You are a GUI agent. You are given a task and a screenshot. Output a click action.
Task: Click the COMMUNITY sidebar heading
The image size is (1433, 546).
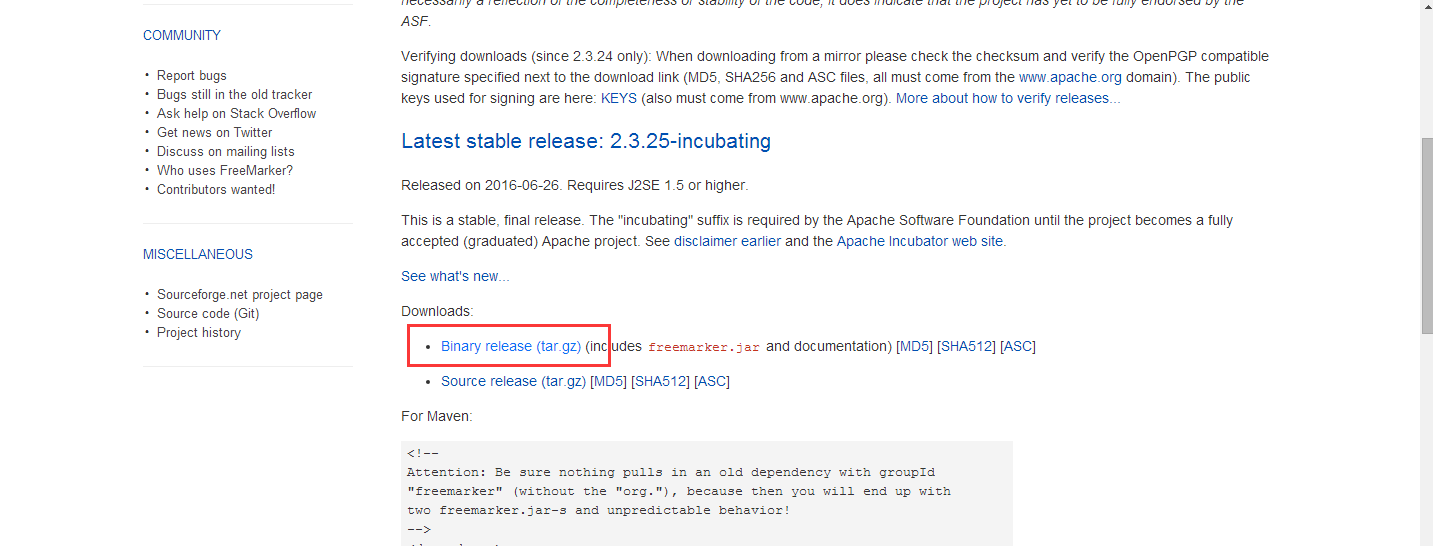point(182,35)
